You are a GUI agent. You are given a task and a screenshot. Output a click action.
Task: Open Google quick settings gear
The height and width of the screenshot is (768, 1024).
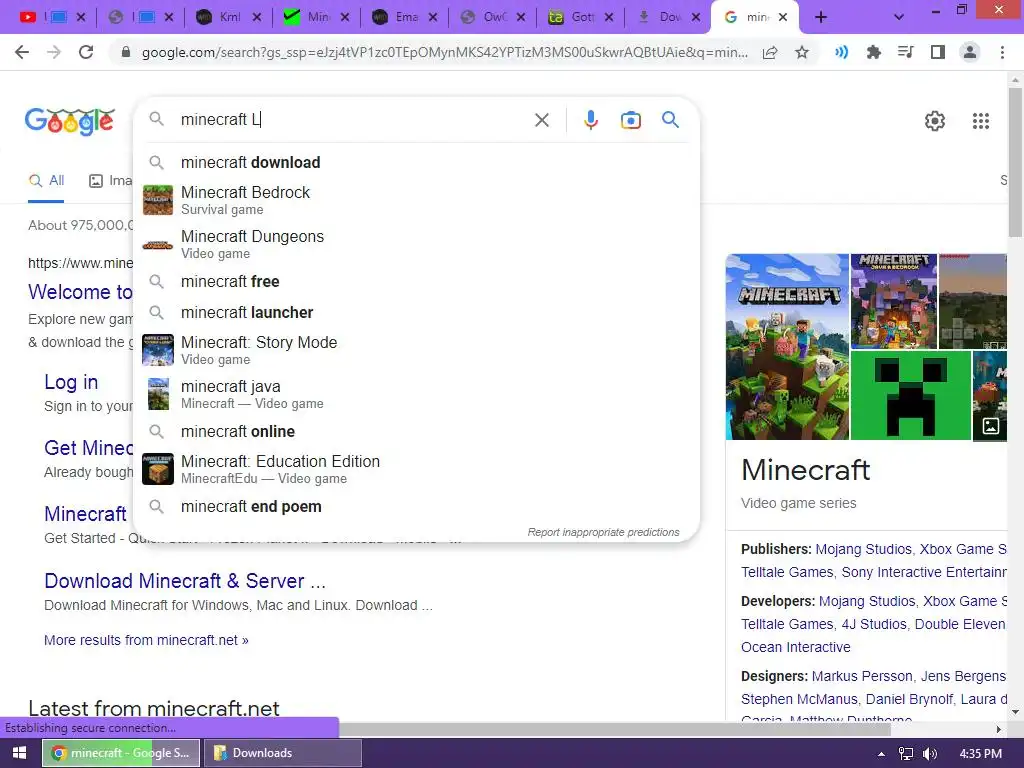pos(935,121)
